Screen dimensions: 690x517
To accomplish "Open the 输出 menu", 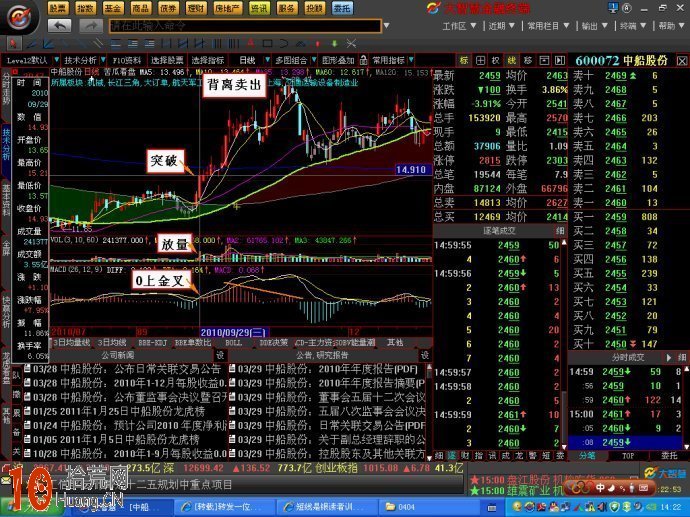I will point(594,26).
